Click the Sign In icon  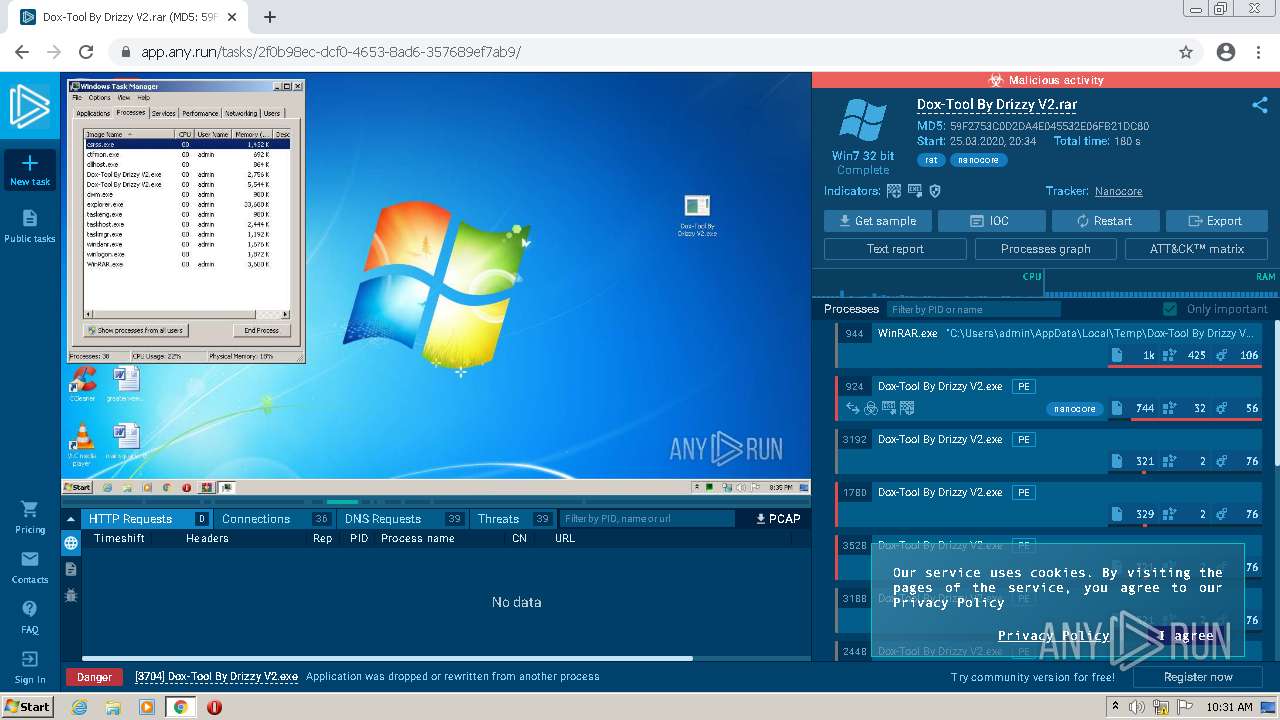(30, 659)
